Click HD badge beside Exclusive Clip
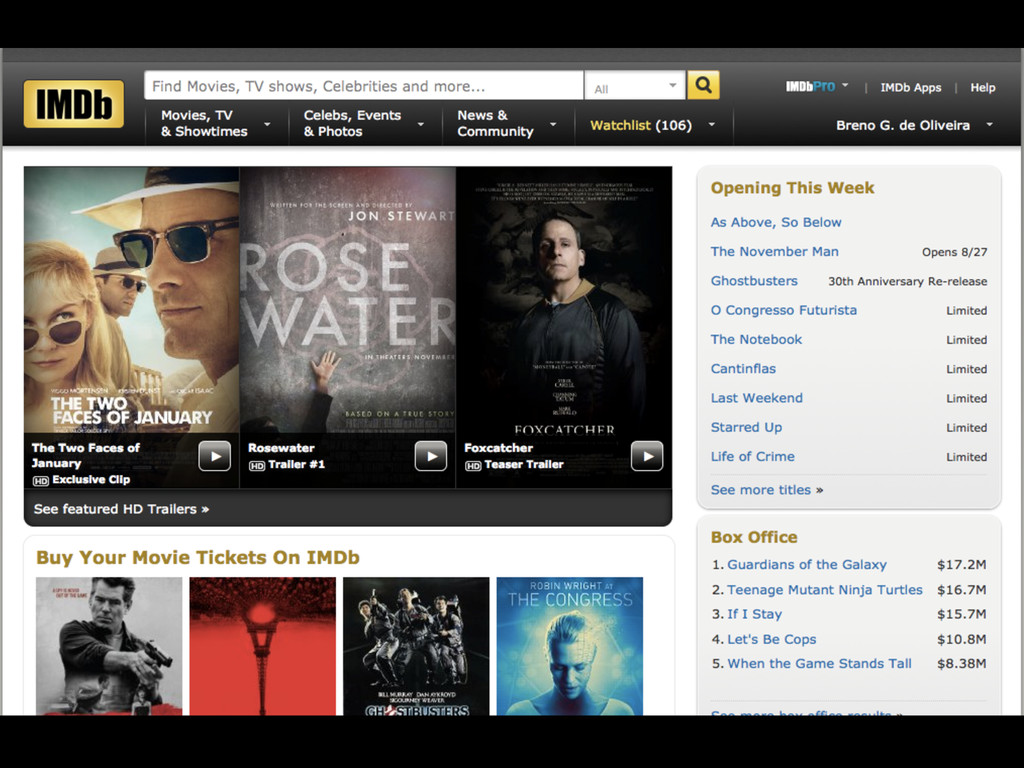This screenshot has width=1024, height=768. [x=40, y=481]
